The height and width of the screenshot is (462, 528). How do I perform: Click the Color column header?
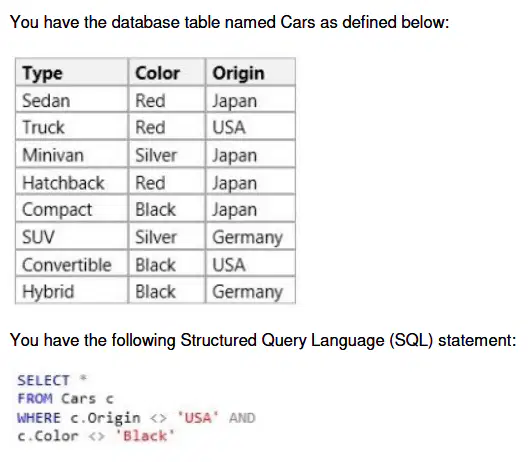coord(167,72)
